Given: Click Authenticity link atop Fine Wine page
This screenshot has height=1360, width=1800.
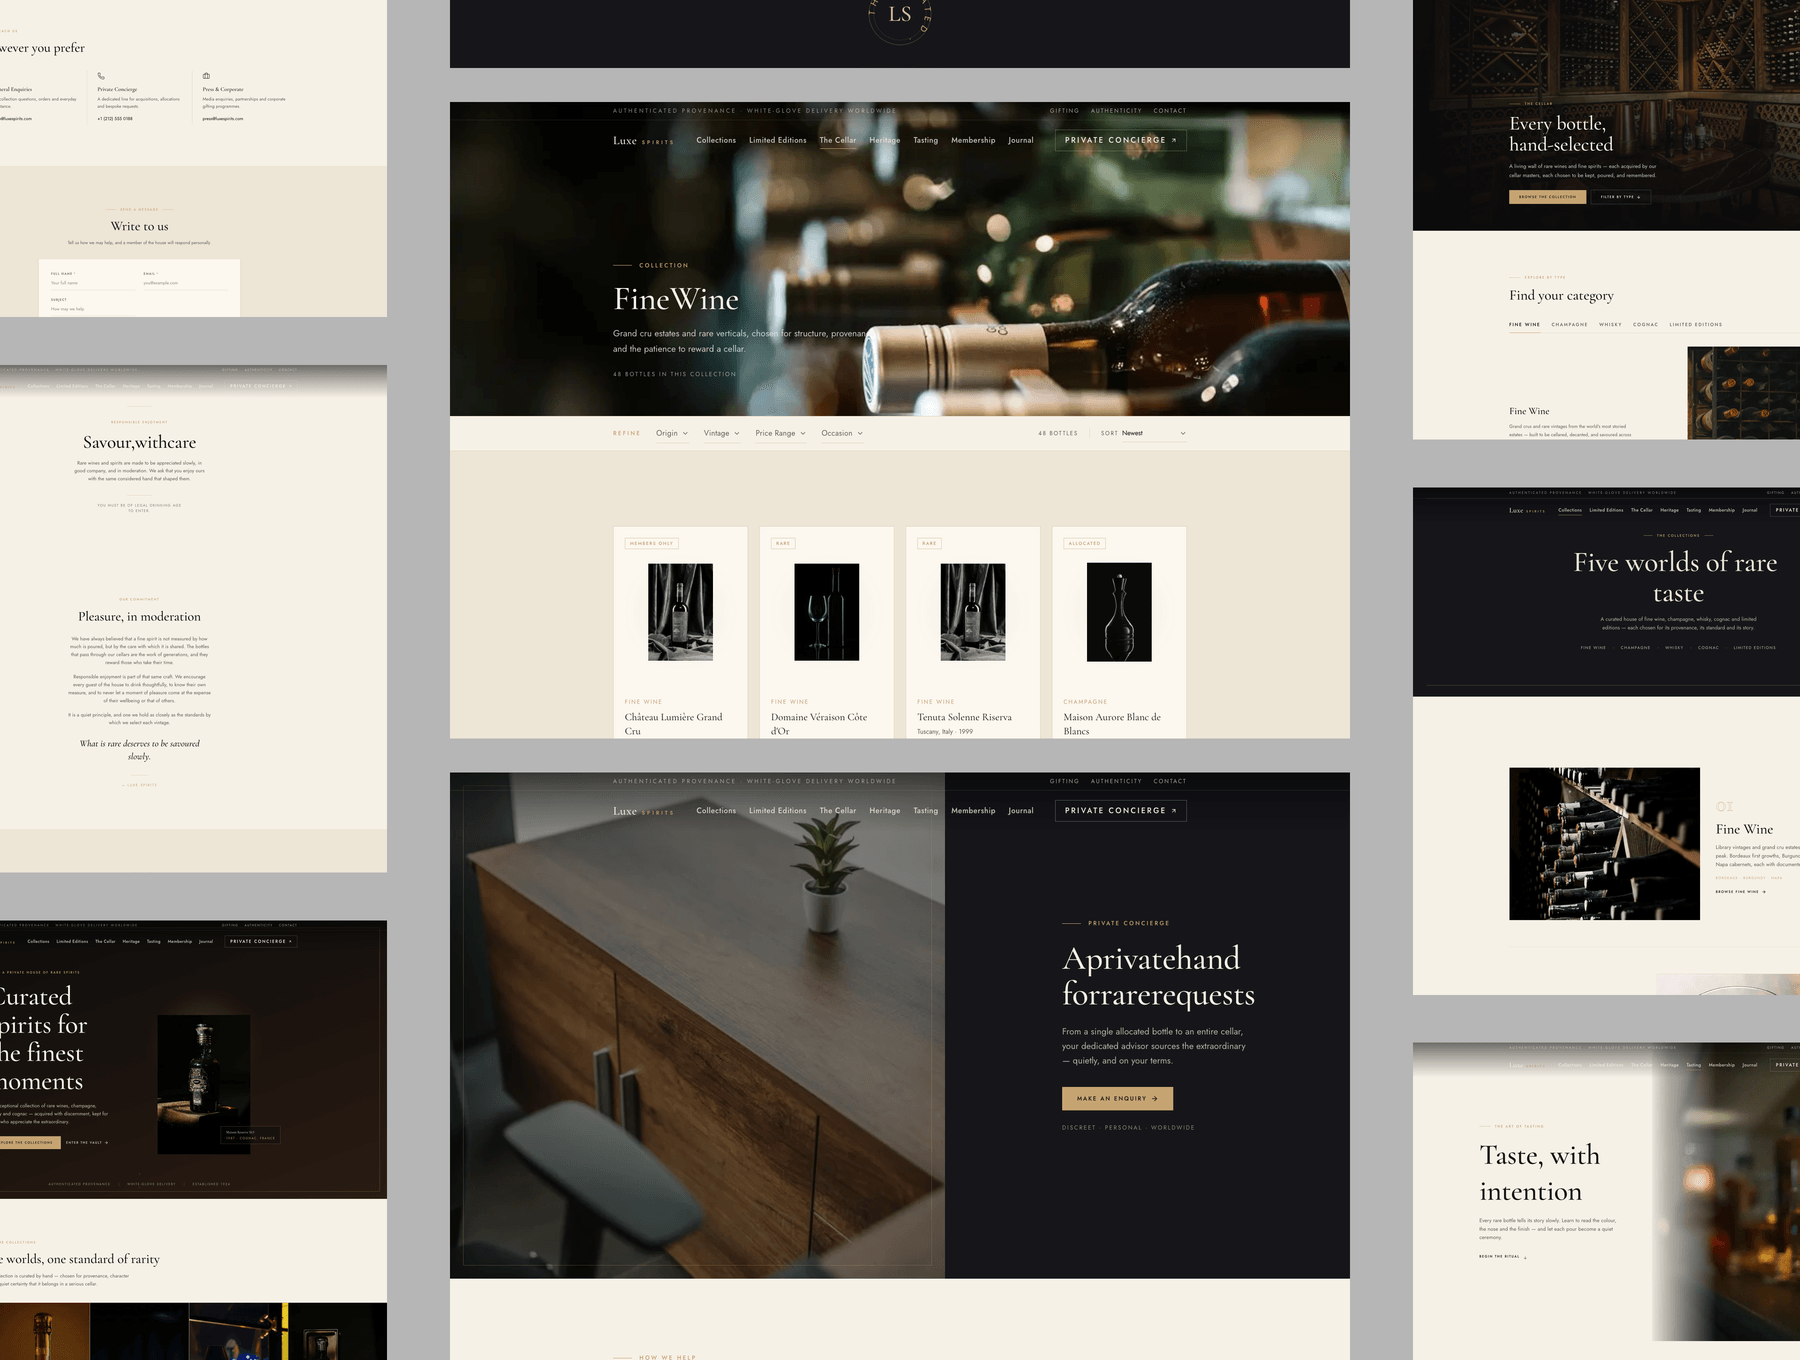Looking at the screenshot, I should pyautogui.click(x=1116, y=111).
